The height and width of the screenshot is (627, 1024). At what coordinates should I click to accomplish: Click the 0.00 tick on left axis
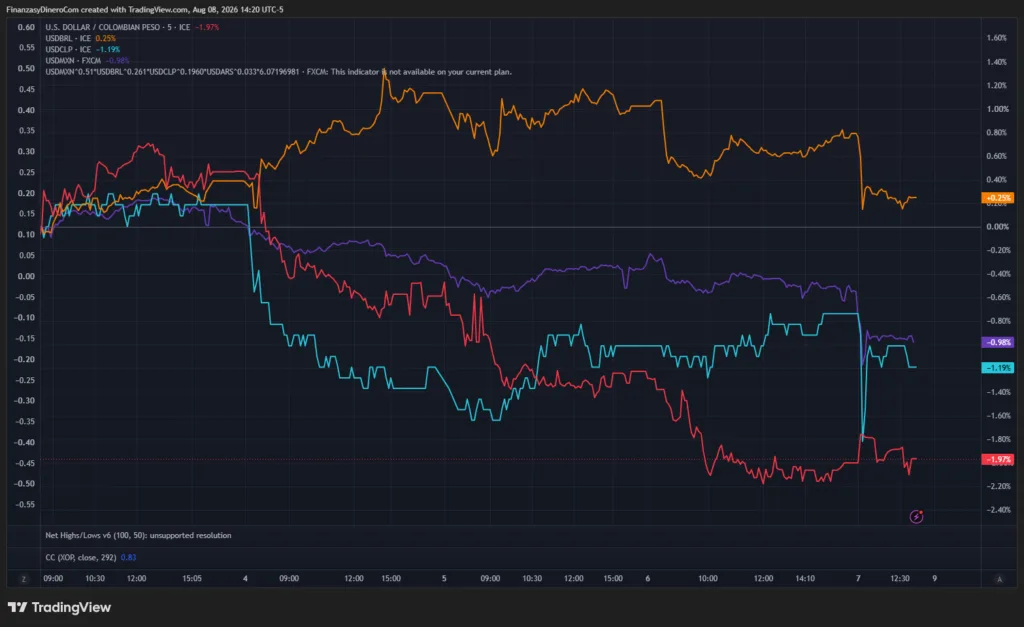tap(26, 276)
